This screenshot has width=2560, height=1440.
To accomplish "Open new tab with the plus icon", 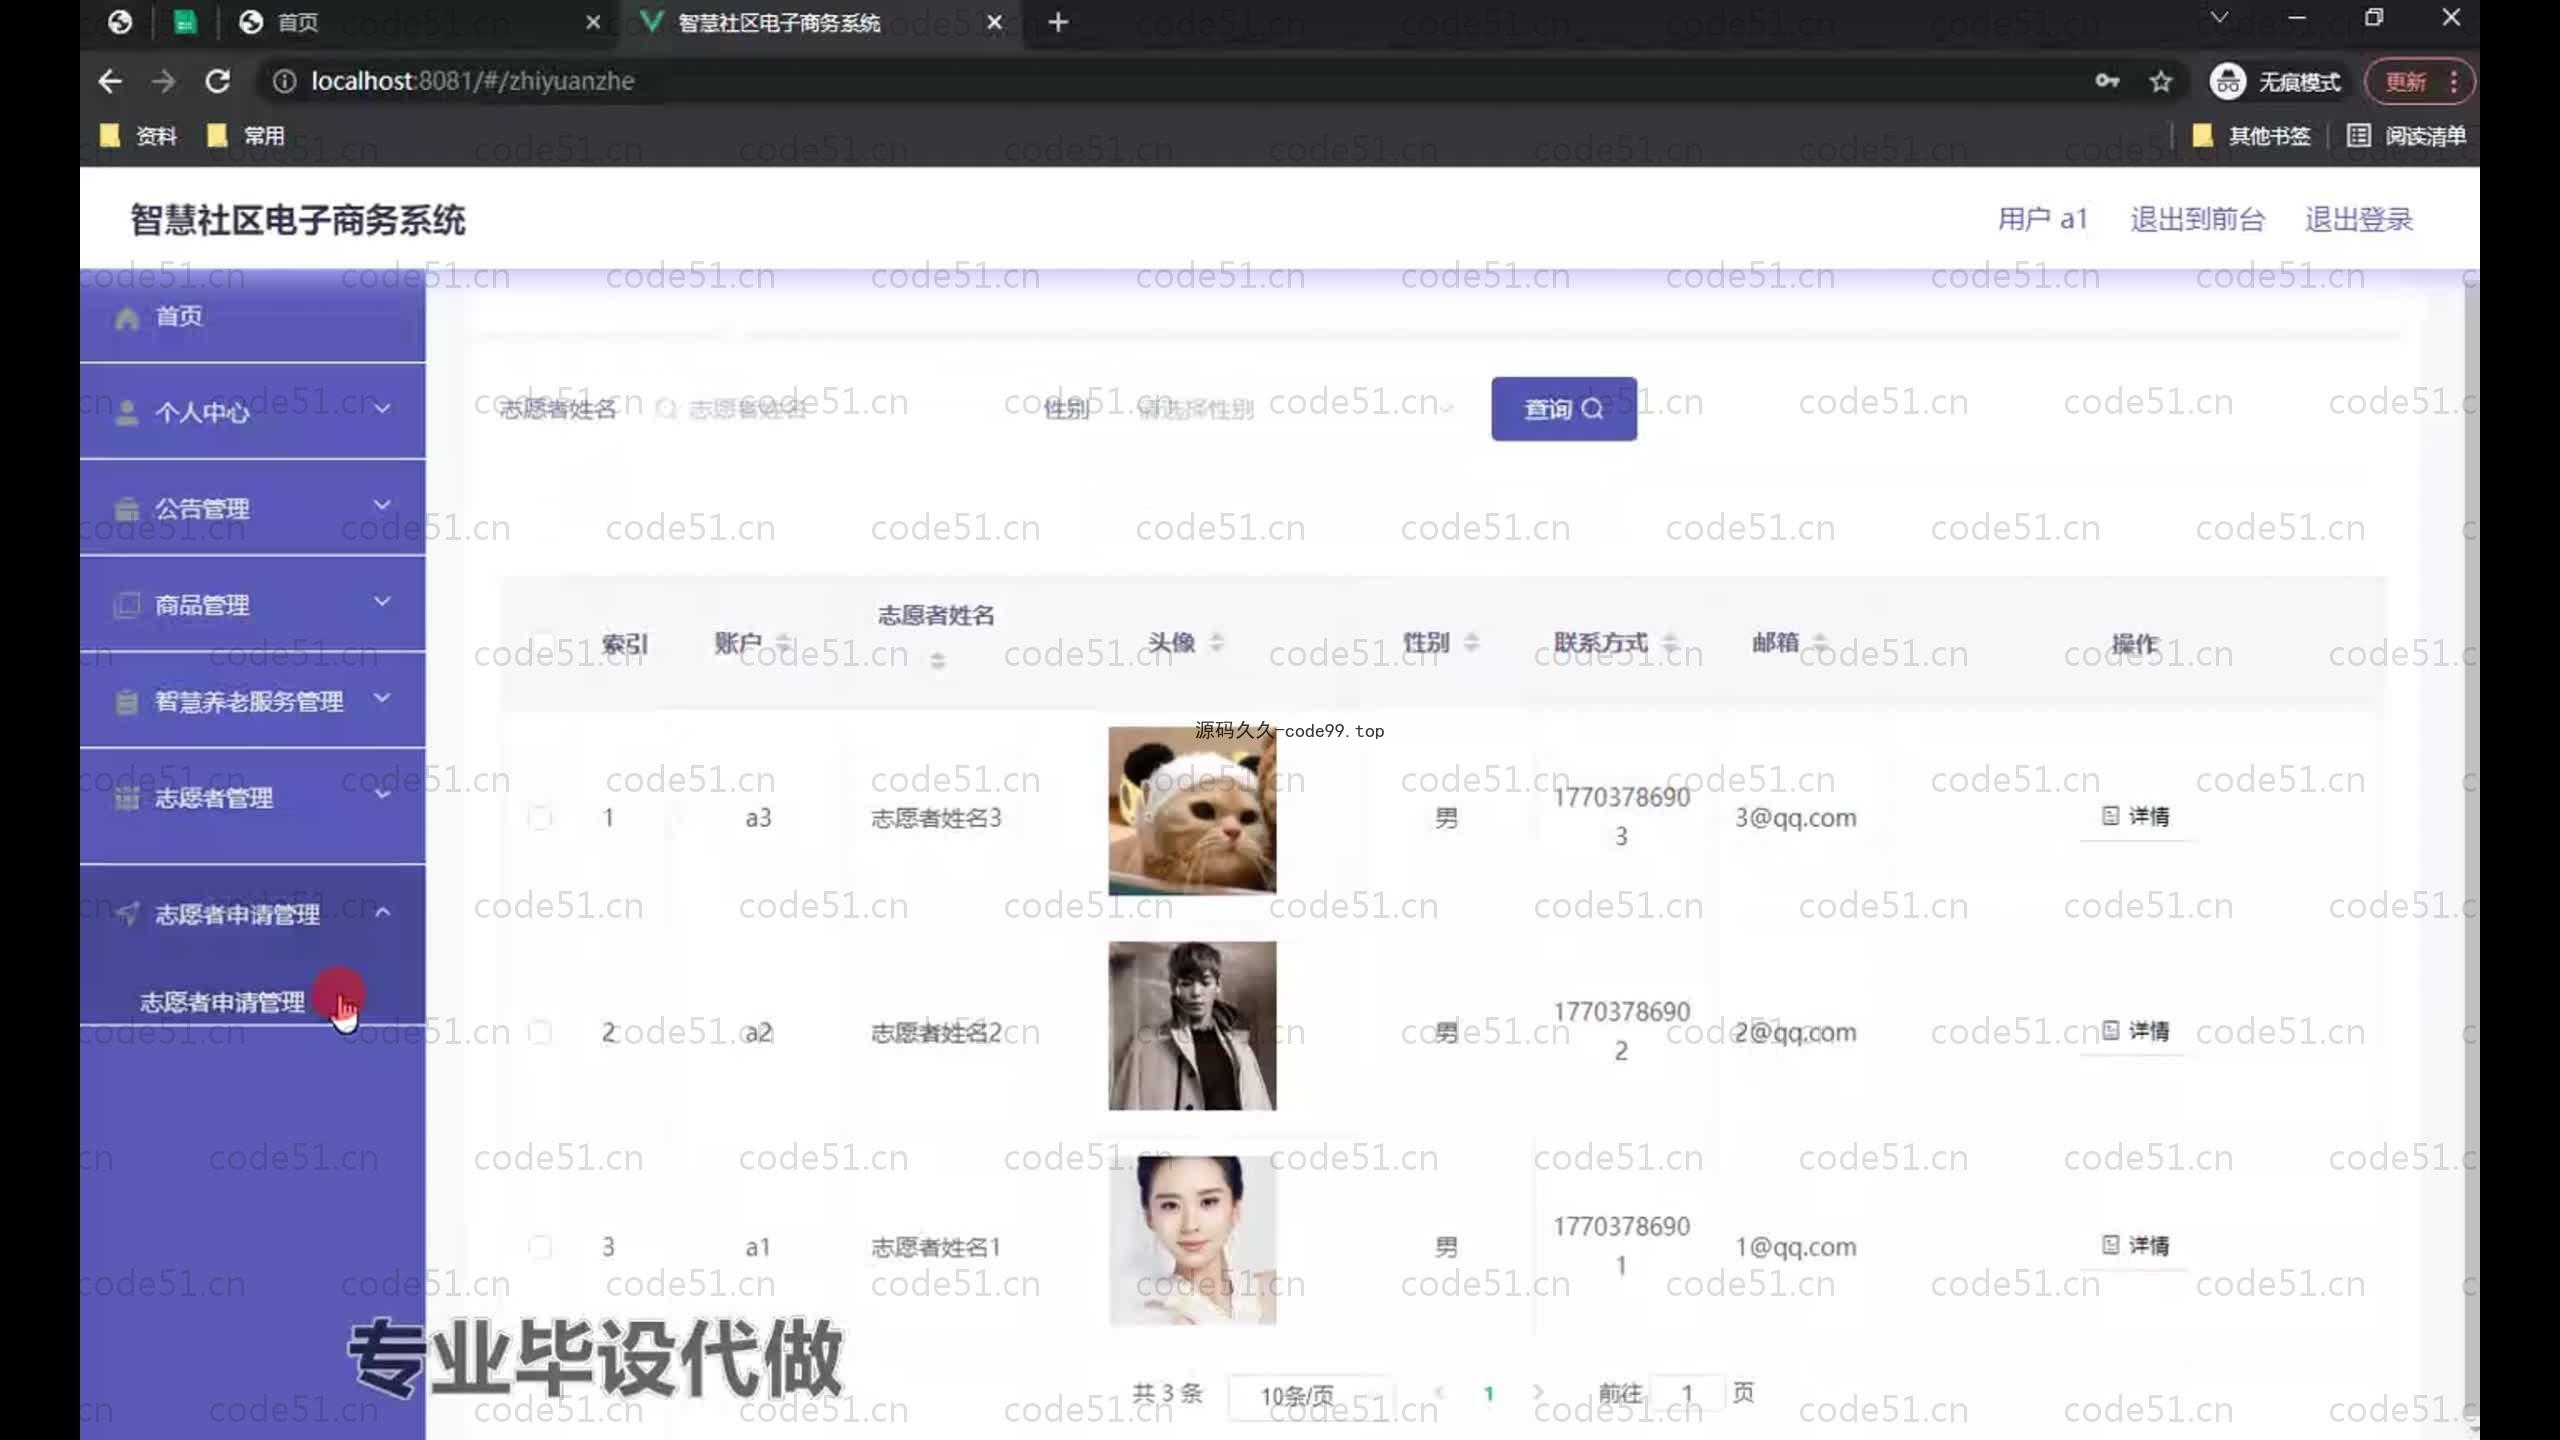I will (1058, 22).
